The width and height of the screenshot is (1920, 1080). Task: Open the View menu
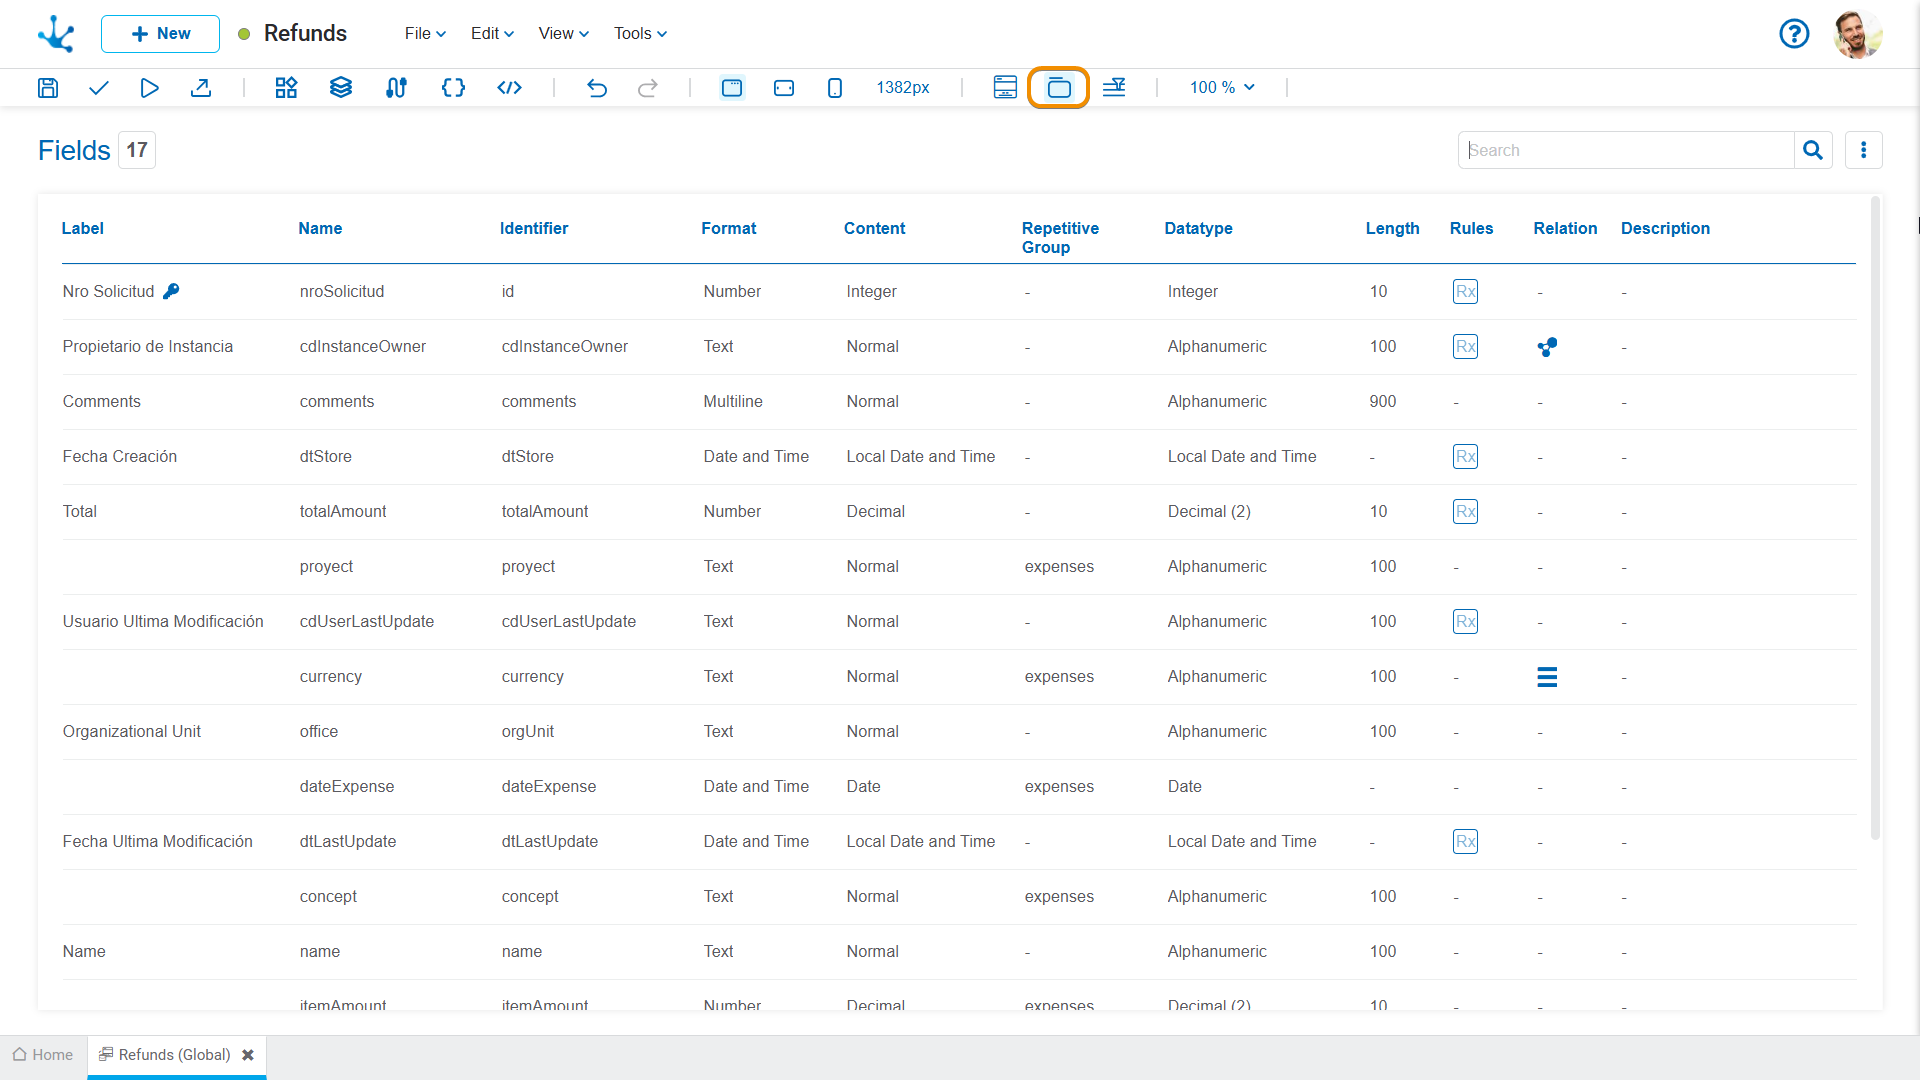point(563,34)
